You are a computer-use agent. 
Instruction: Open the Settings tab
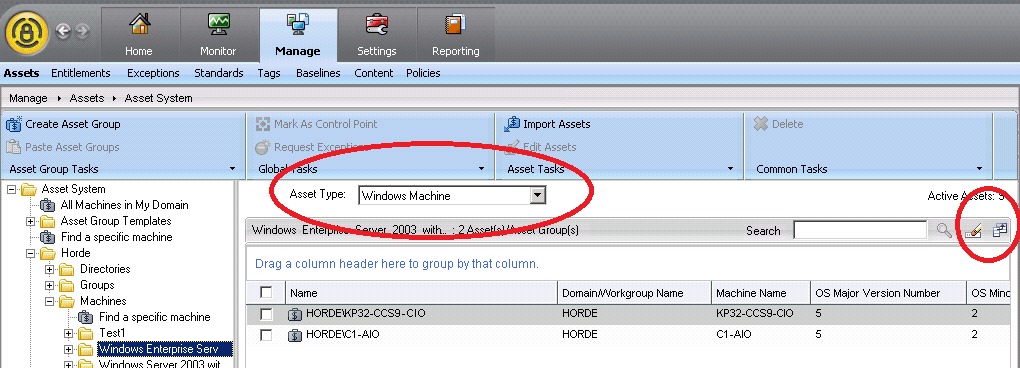pyautogui.click(x=377, y=35)
